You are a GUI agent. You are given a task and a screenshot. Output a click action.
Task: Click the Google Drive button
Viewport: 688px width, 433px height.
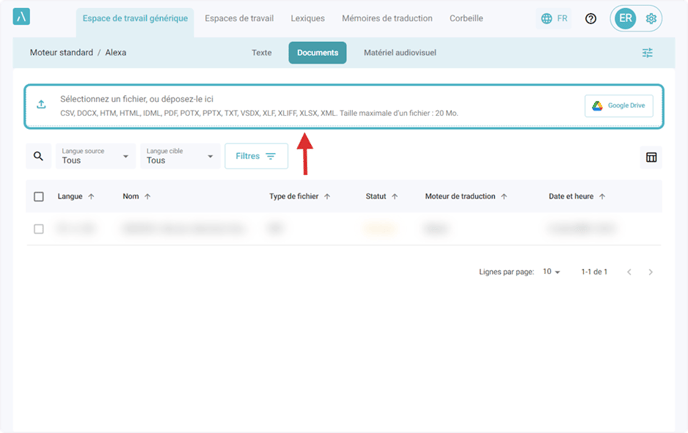(x=619, y=106)
